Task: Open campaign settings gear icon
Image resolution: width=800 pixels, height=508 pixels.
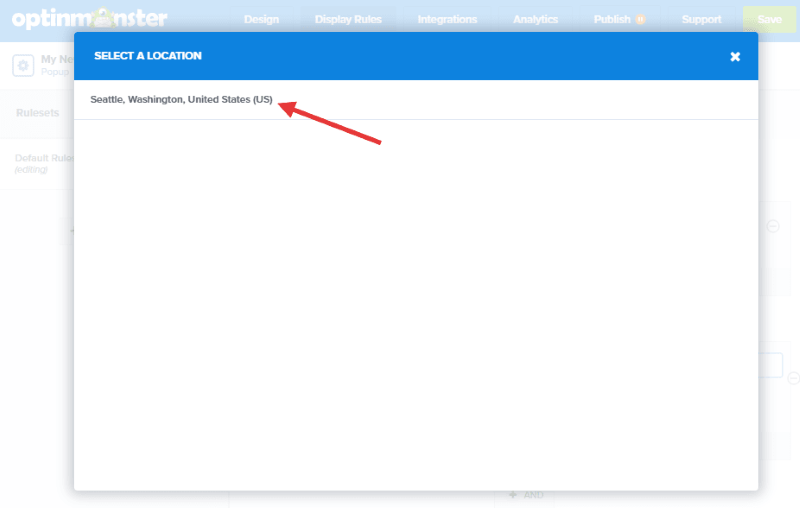Action: (23, 65)
